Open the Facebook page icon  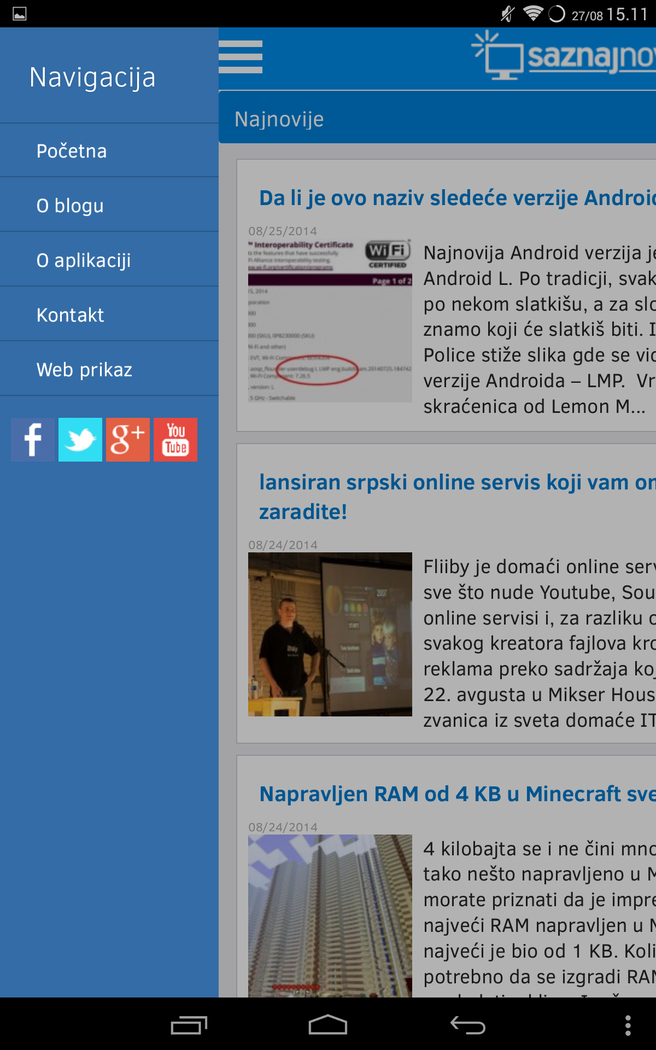[33, 440]
